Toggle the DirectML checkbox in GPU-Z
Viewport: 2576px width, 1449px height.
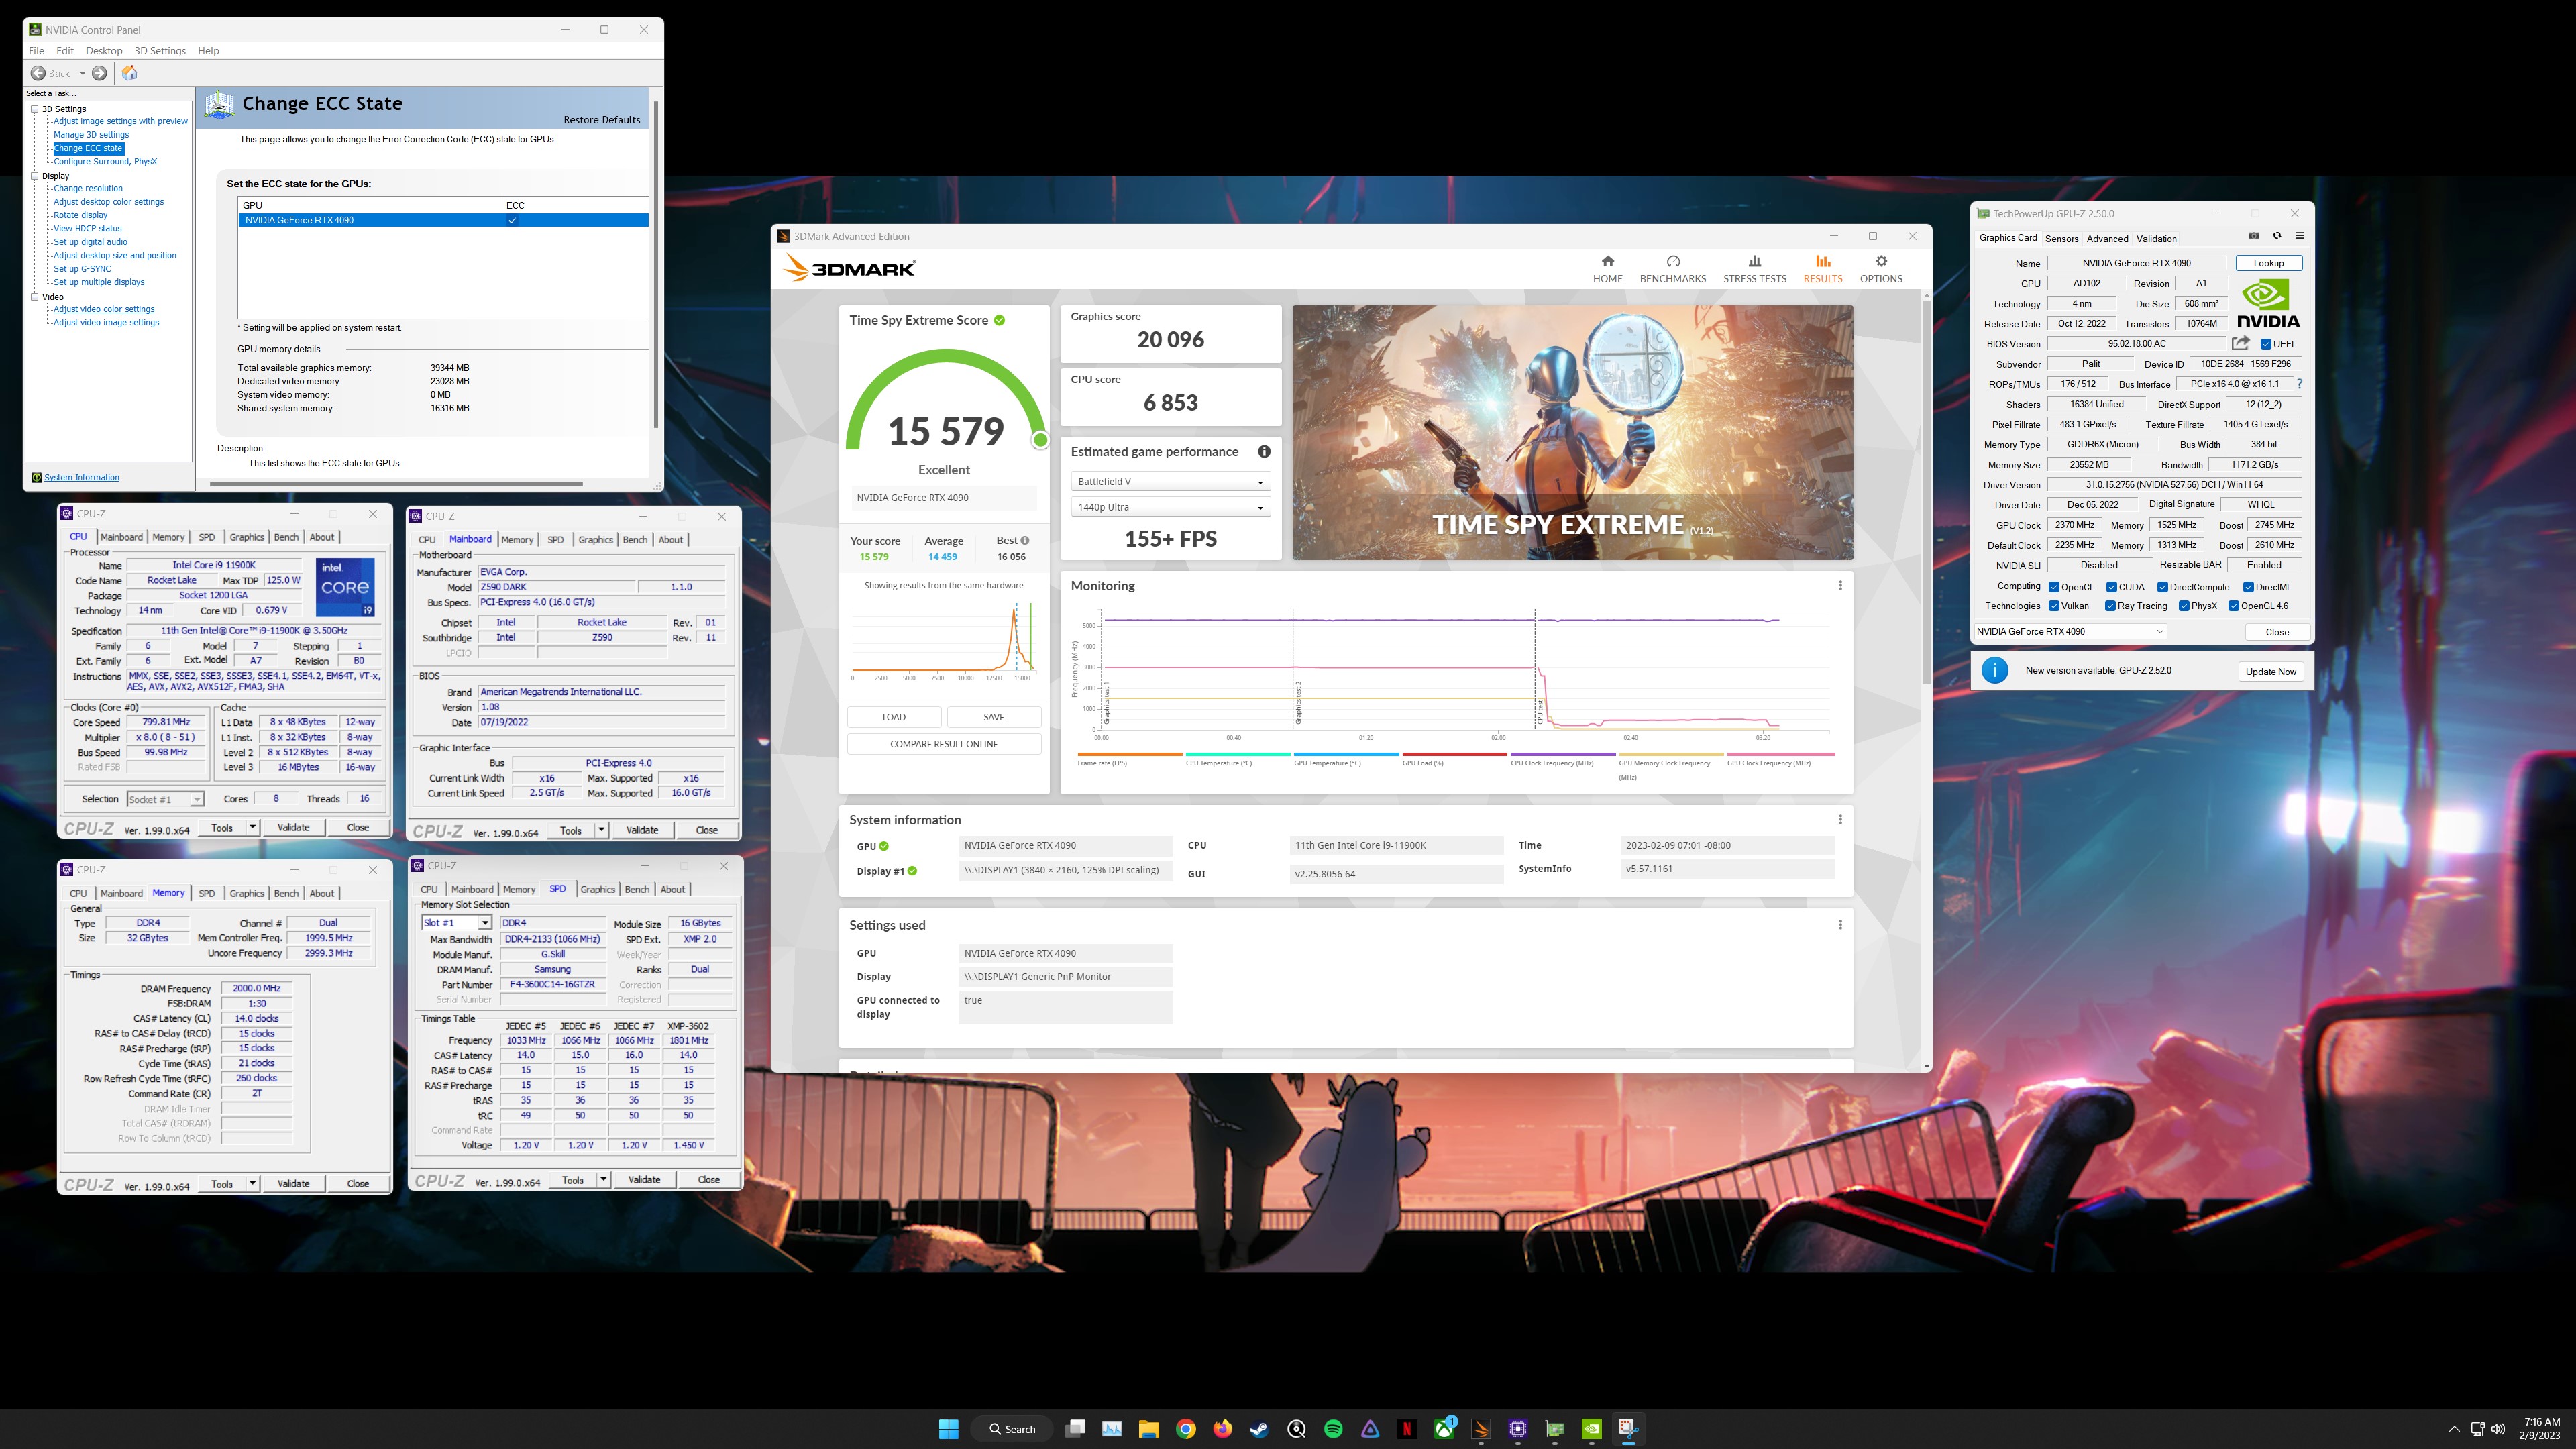tap(2248, 587)
